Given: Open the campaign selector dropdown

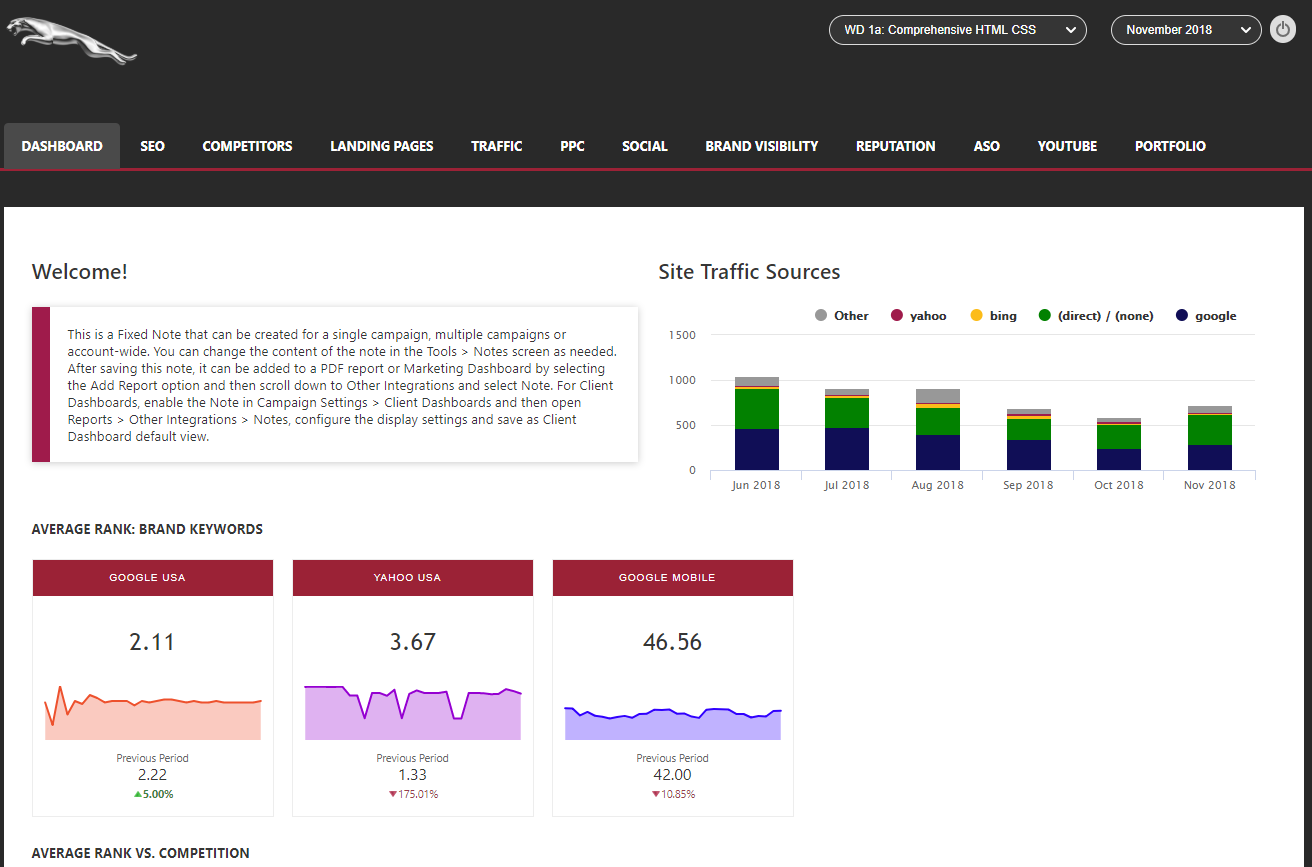Looking at the screenshot, I should pos(957,30).
